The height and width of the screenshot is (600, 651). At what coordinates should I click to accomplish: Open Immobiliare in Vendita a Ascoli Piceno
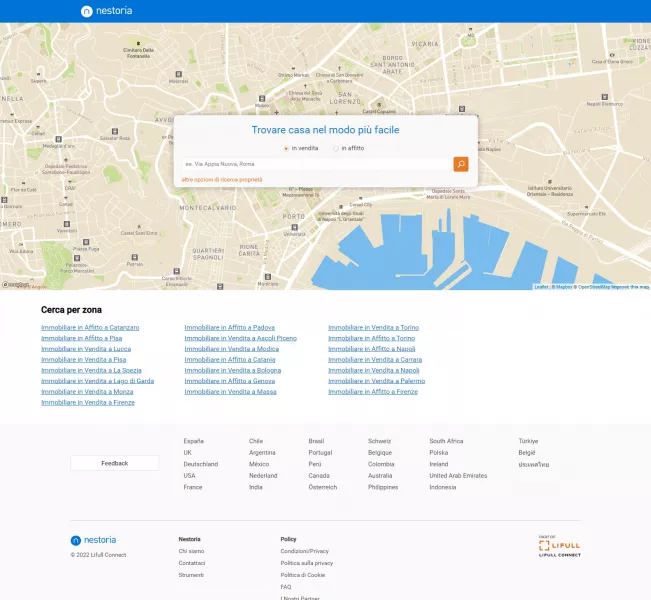pyautogui.click(x=241, y=338)
